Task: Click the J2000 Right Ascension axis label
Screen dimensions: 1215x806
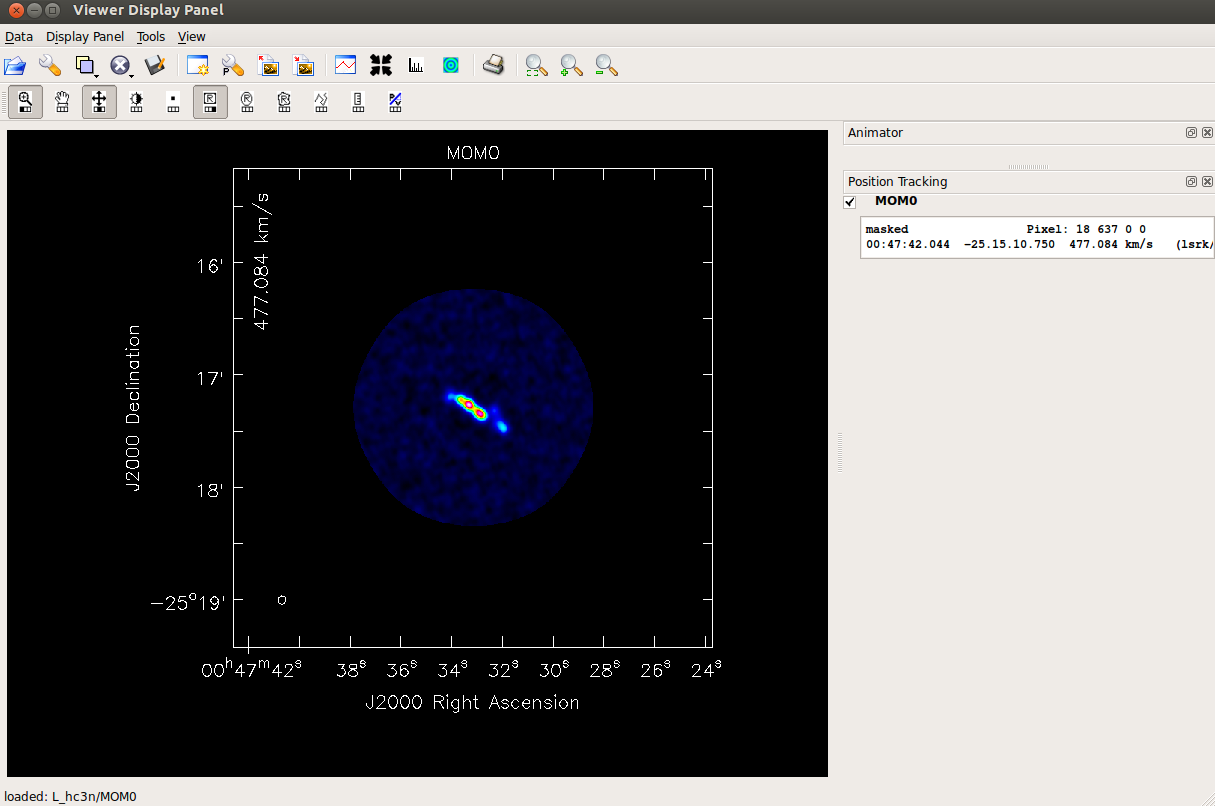Action: click(472, 703)
